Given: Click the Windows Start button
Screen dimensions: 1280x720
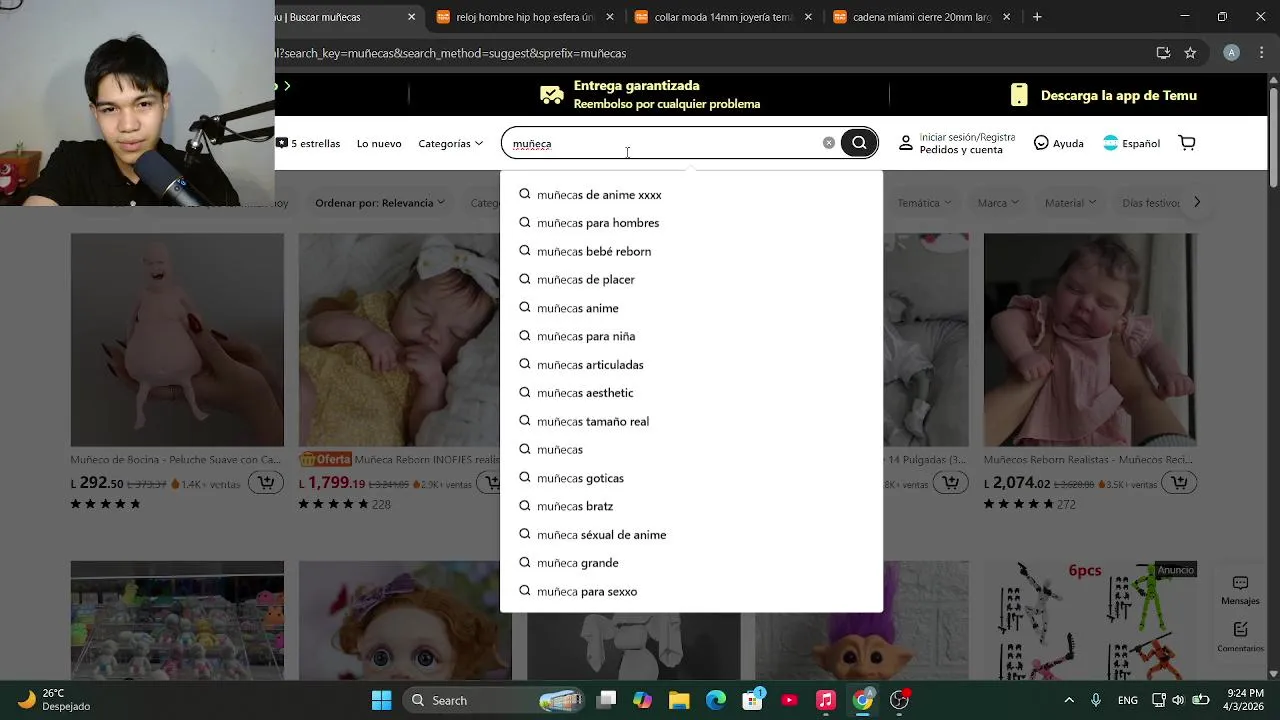Looking at the screenshot, I should [x=382, y=700].
